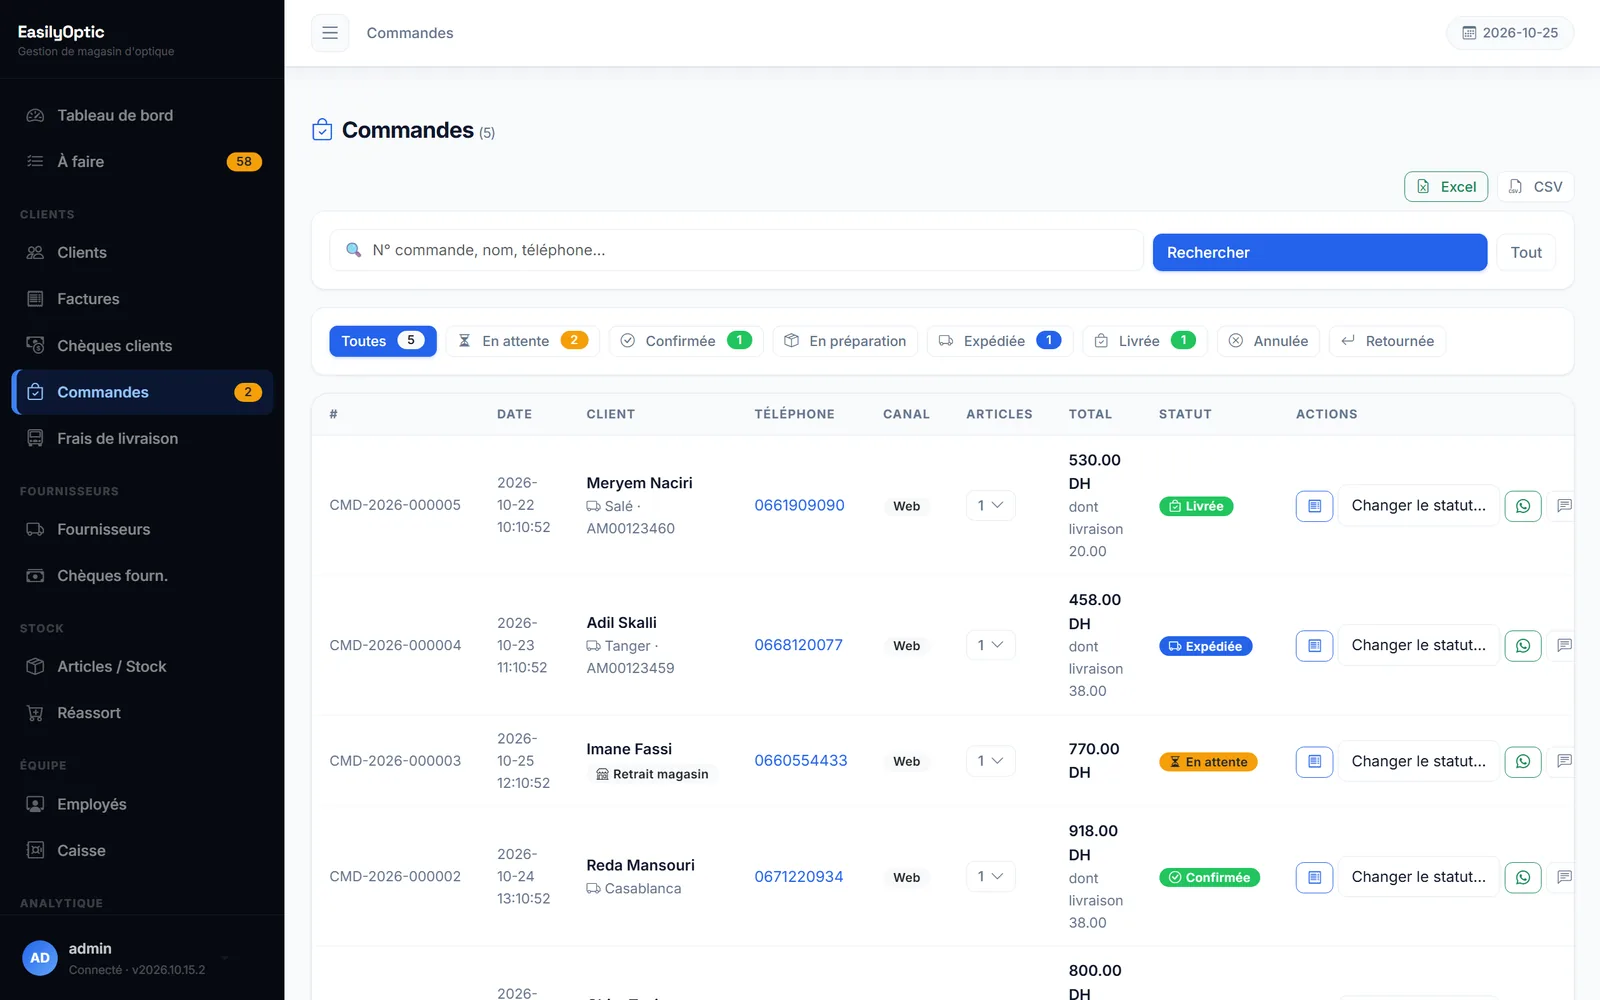Screen dimensions: 1600x1000
Task: Open WhatsApp for Imane Fassi's order
Action: point(1523,762)
